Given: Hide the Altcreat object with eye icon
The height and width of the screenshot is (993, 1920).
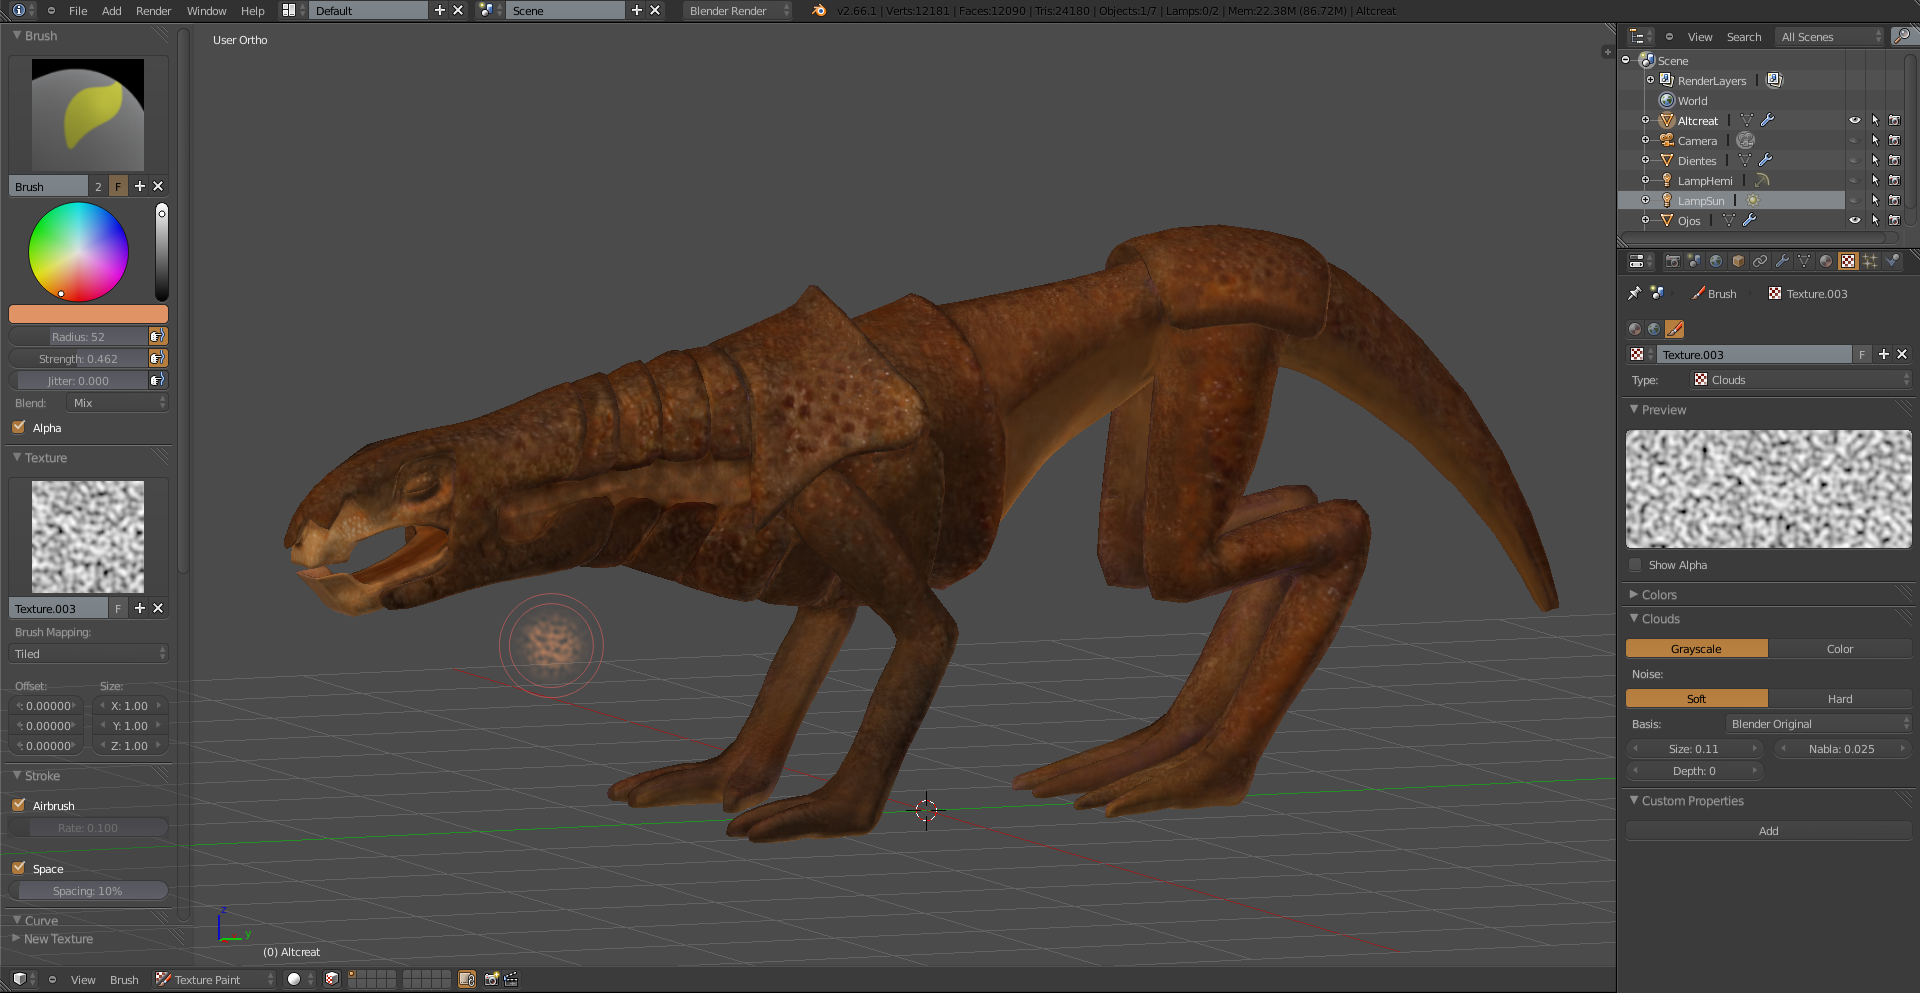Looking at the screenshot, I should pyautogui.click(x=1854, y=120).
